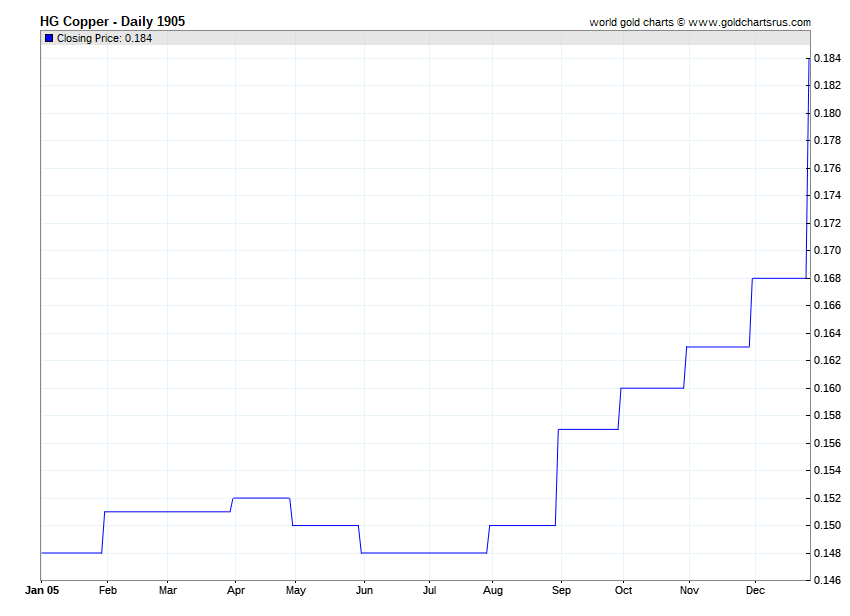Click the 0.152 price plateau in April
The width and height of the screenshot is (850, 616).
(261, 498)
